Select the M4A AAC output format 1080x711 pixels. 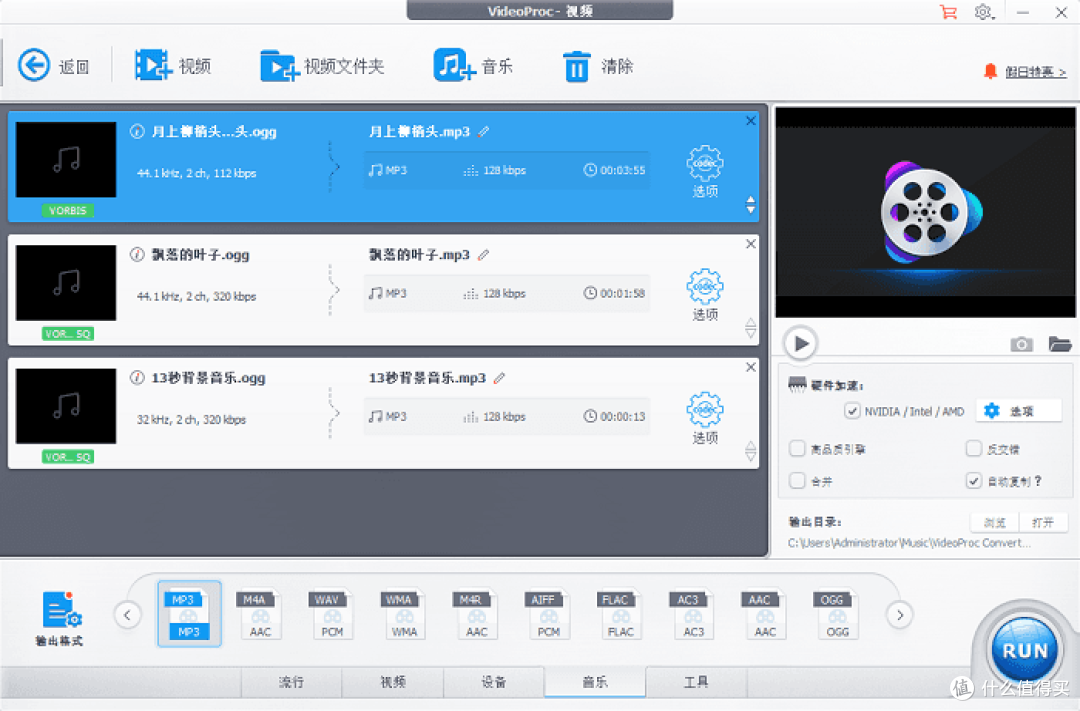click(260, 614)
